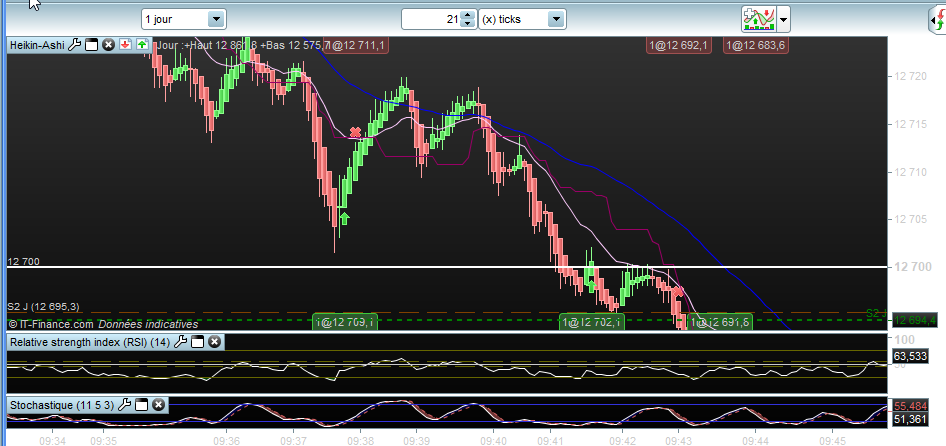Click the add indicator chart icon
This screenshot has width=946, height=446.
pyautogui.click(x=758, y=19)
